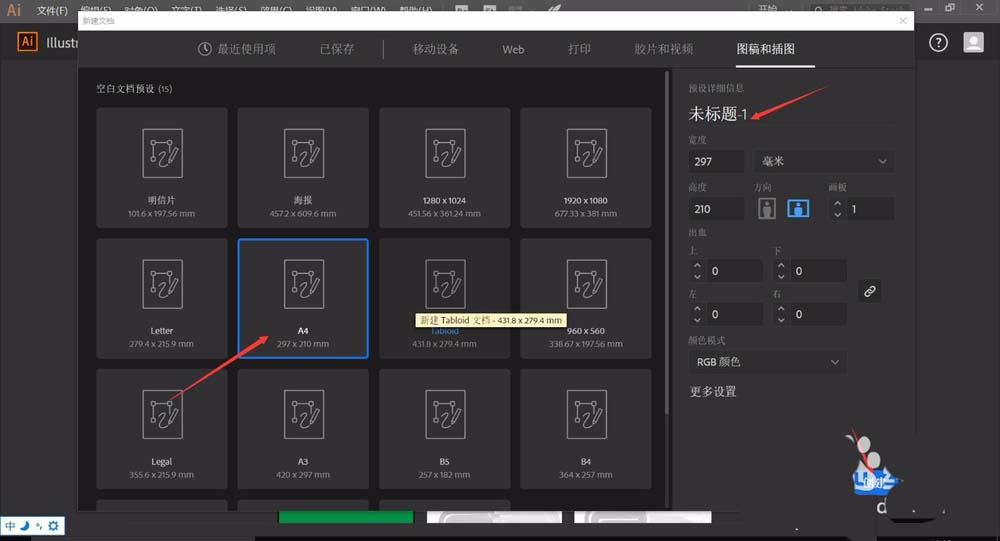Select the 明信片 postcard preset
Image resolution: width=1000 pixels, height=541 pixels.
coord(161,168)
